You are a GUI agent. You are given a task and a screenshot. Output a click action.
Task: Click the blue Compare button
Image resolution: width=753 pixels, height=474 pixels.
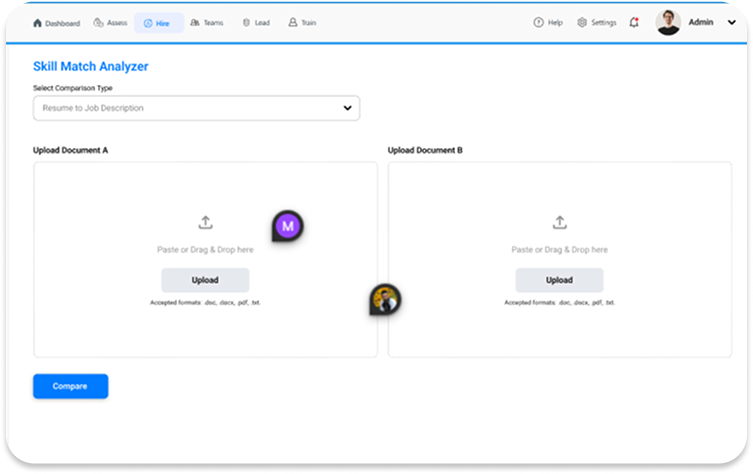tap(70, 386)
